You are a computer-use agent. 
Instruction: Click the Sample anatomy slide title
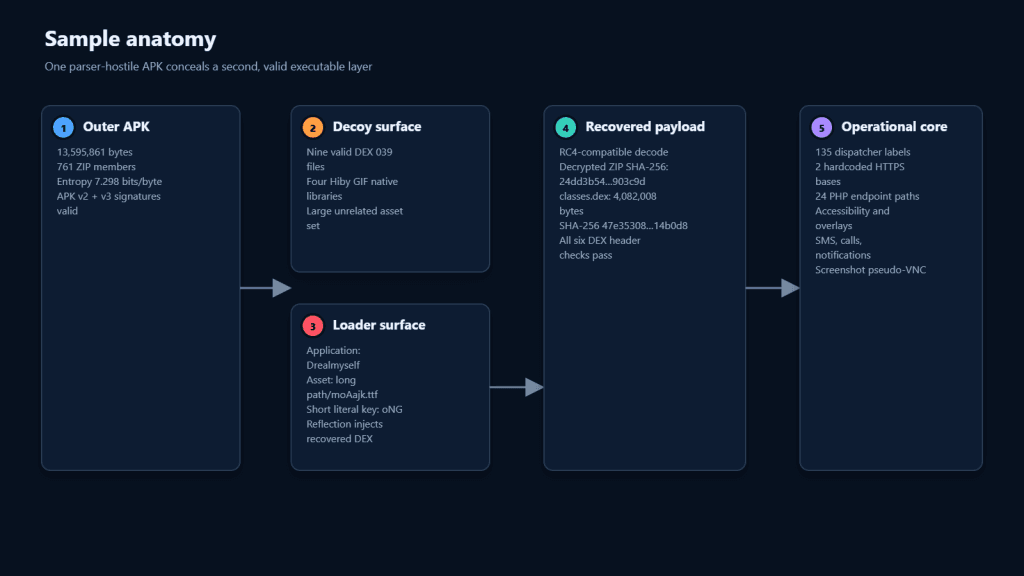(x=130, y=39)
